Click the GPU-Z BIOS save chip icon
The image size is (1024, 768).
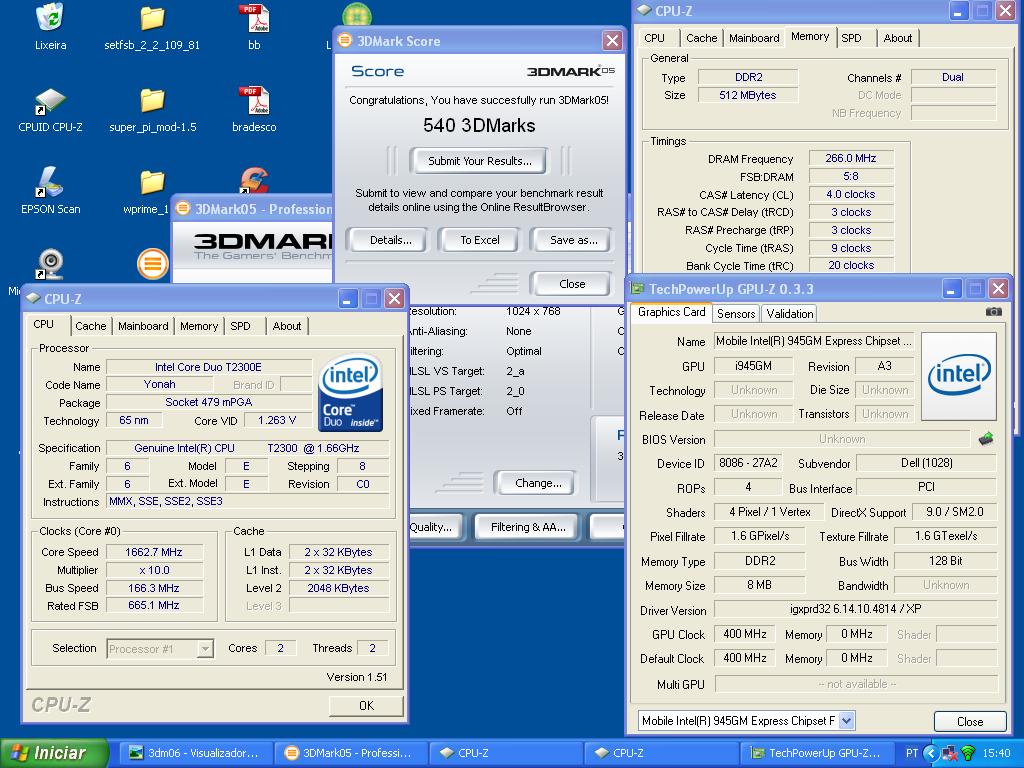pos(986,439)
